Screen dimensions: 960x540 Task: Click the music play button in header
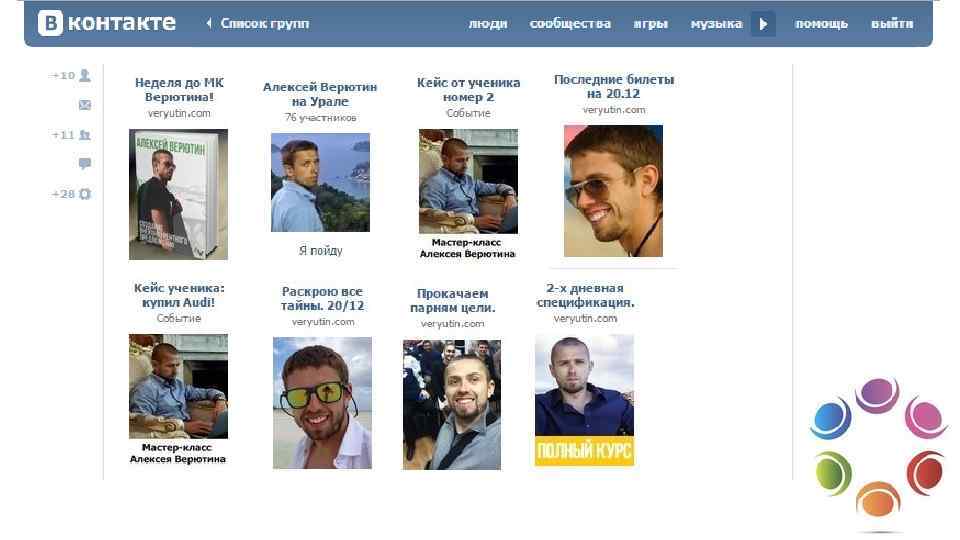(763, 24)
